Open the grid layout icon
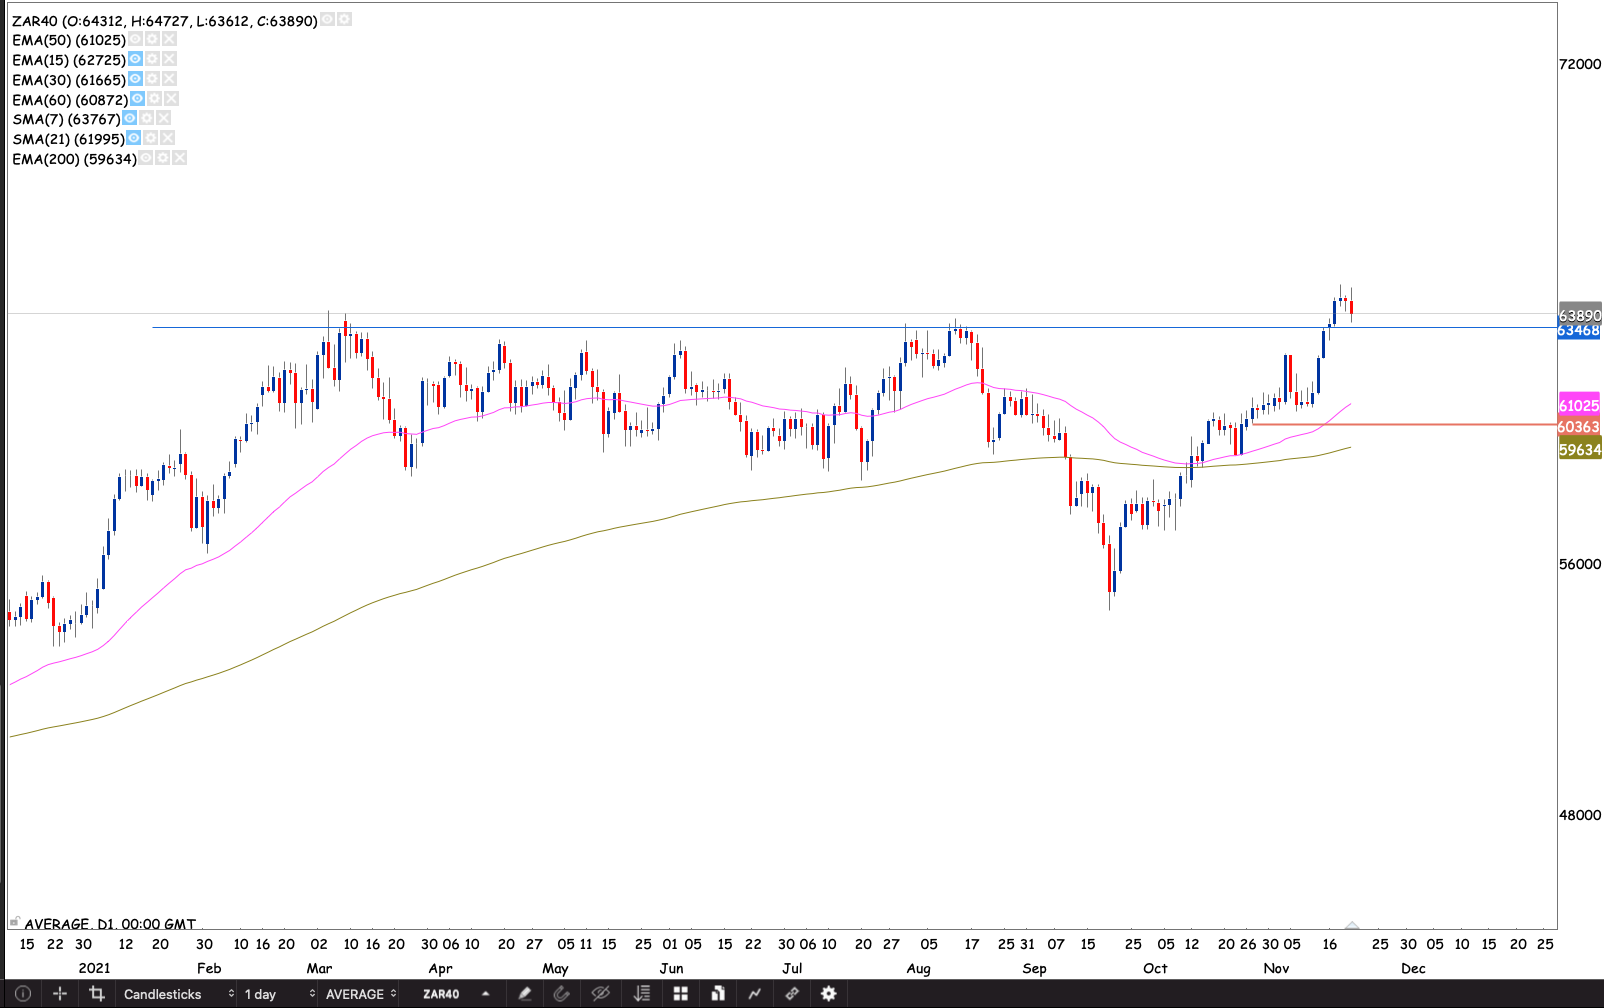 click(680, 994)
